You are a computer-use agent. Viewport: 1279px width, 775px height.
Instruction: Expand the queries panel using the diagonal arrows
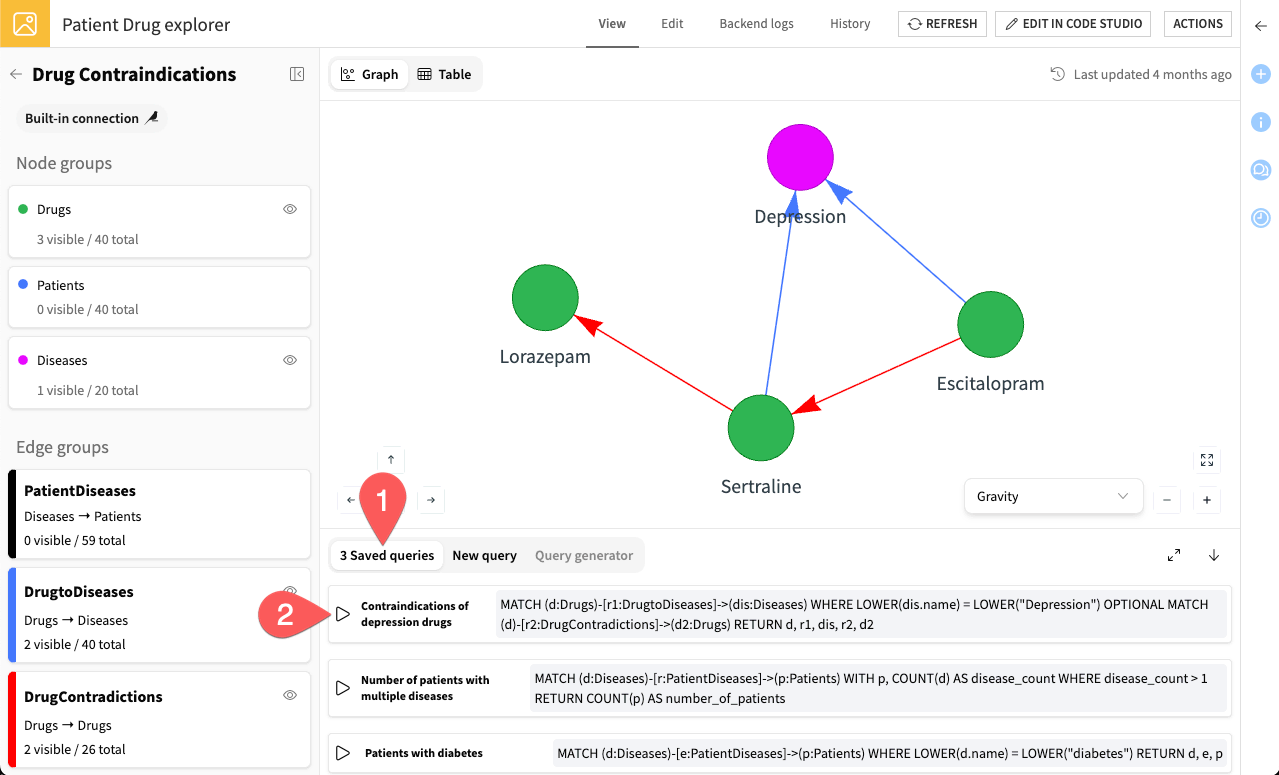click(x=1174, y=554)
